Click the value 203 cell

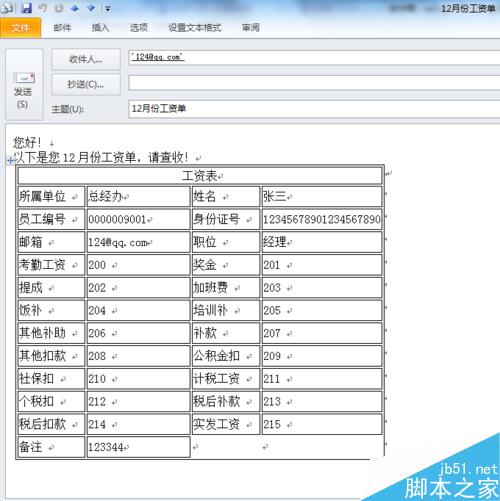tap(322, 288)
